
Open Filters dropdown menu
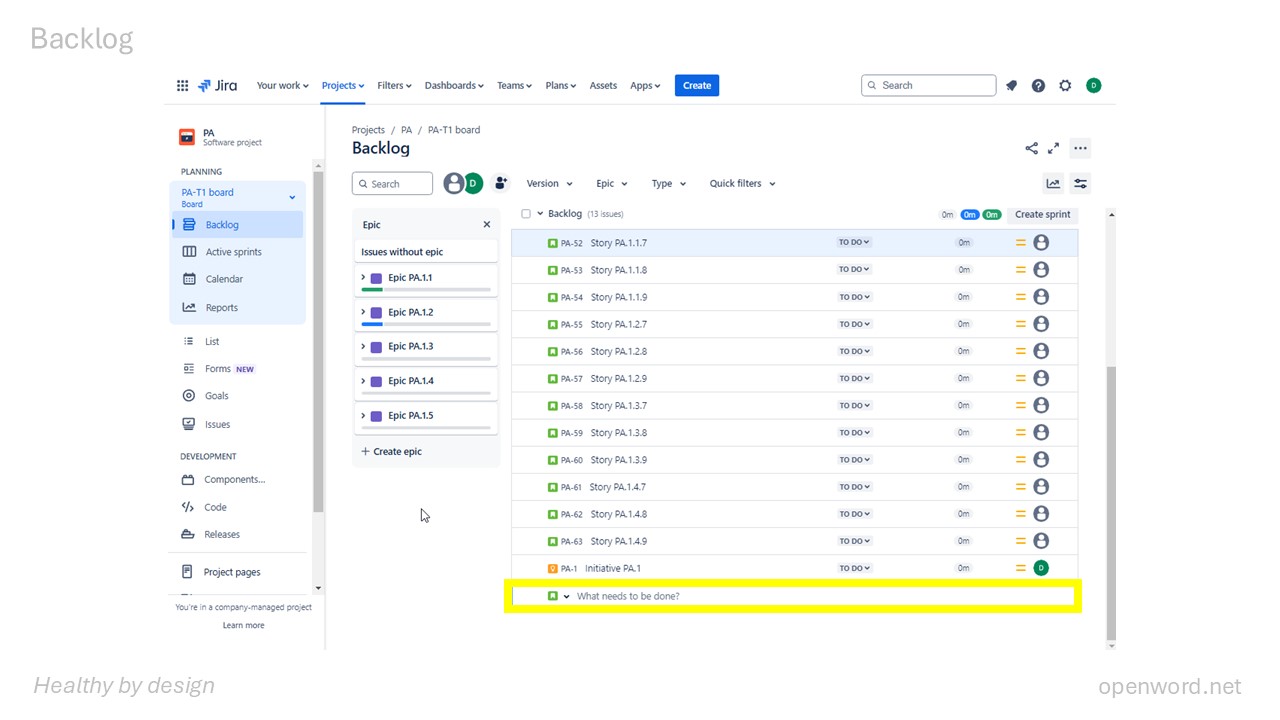point(396,86)
